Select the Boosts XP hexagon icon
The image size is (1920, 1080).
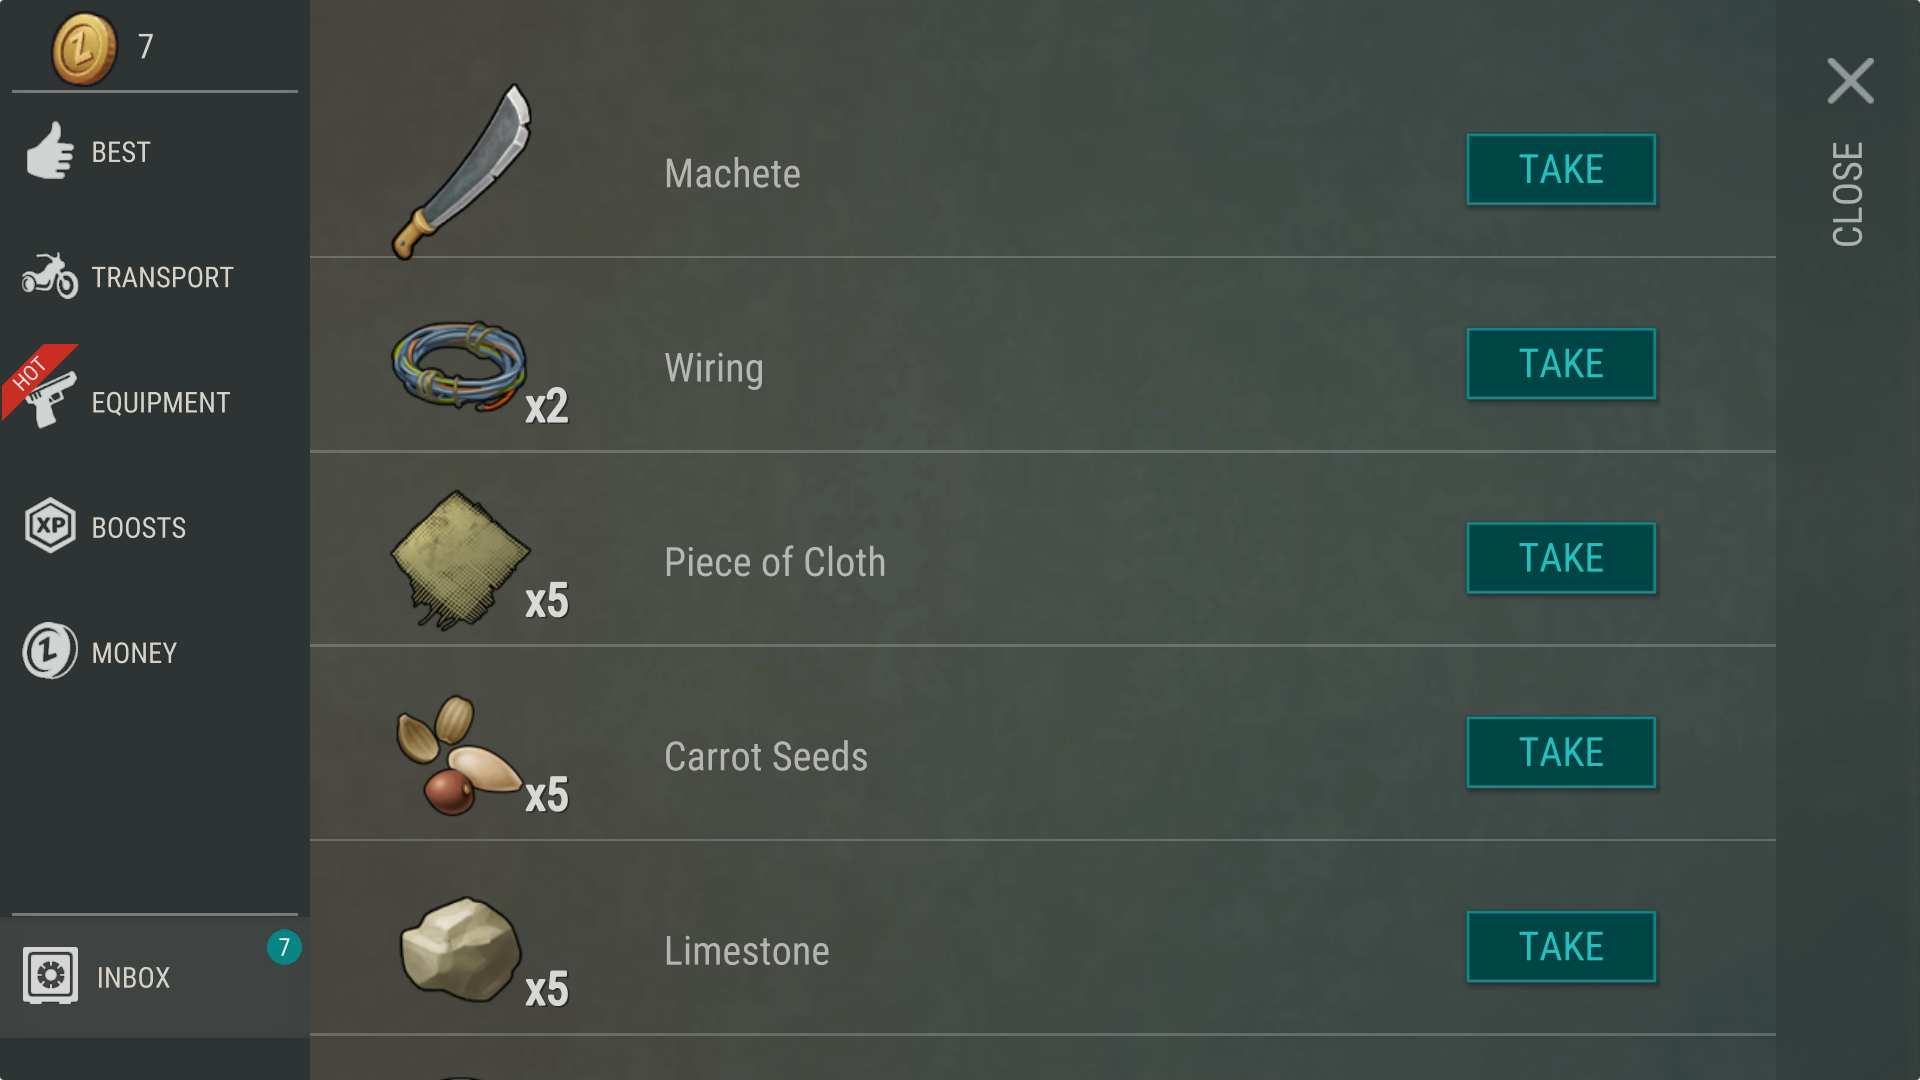tap(50, 526)
